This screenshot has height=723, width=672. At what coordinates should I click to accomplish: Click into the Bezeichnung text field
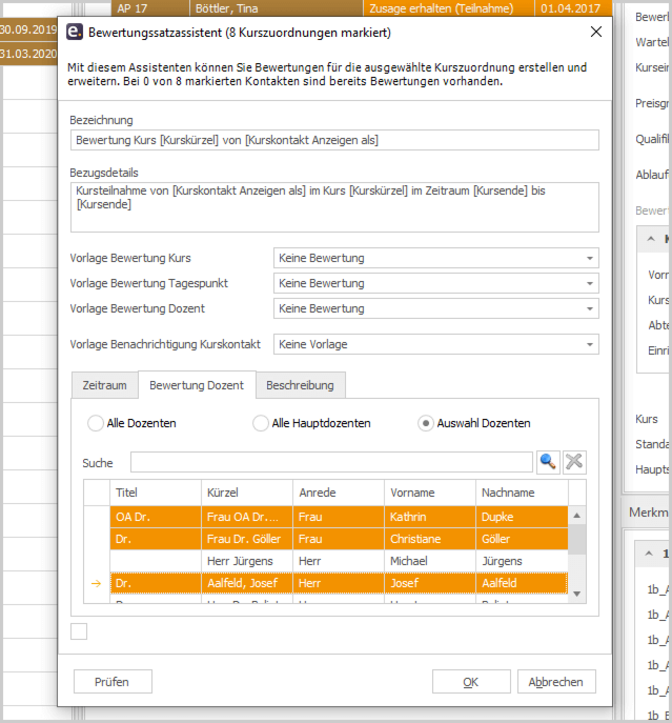[335, 140]
